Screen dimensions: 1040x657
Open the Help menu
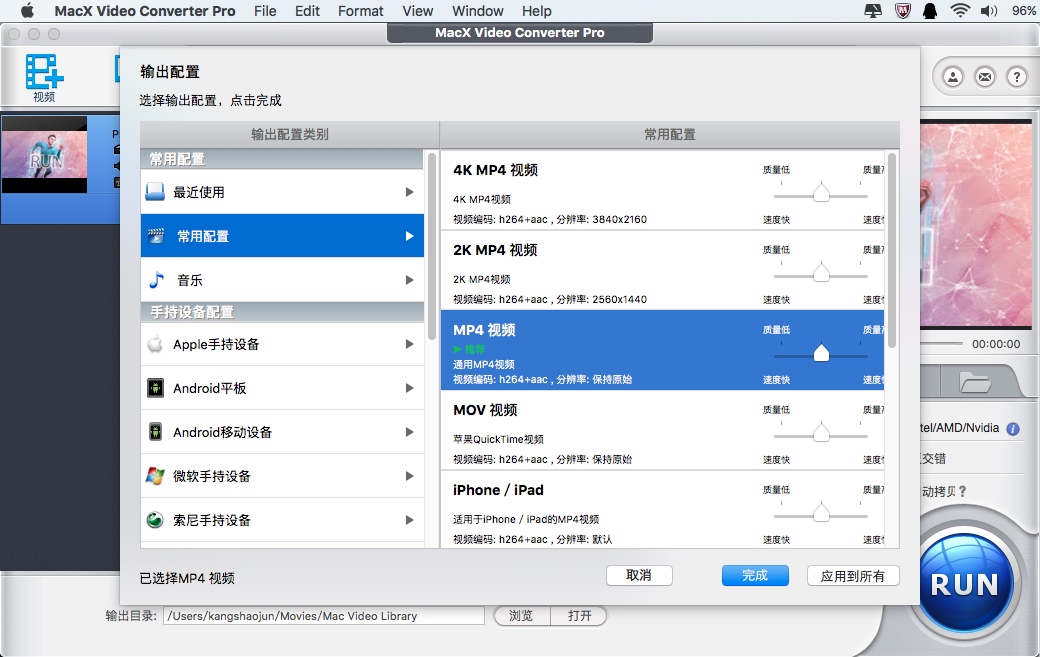point(537,11)
